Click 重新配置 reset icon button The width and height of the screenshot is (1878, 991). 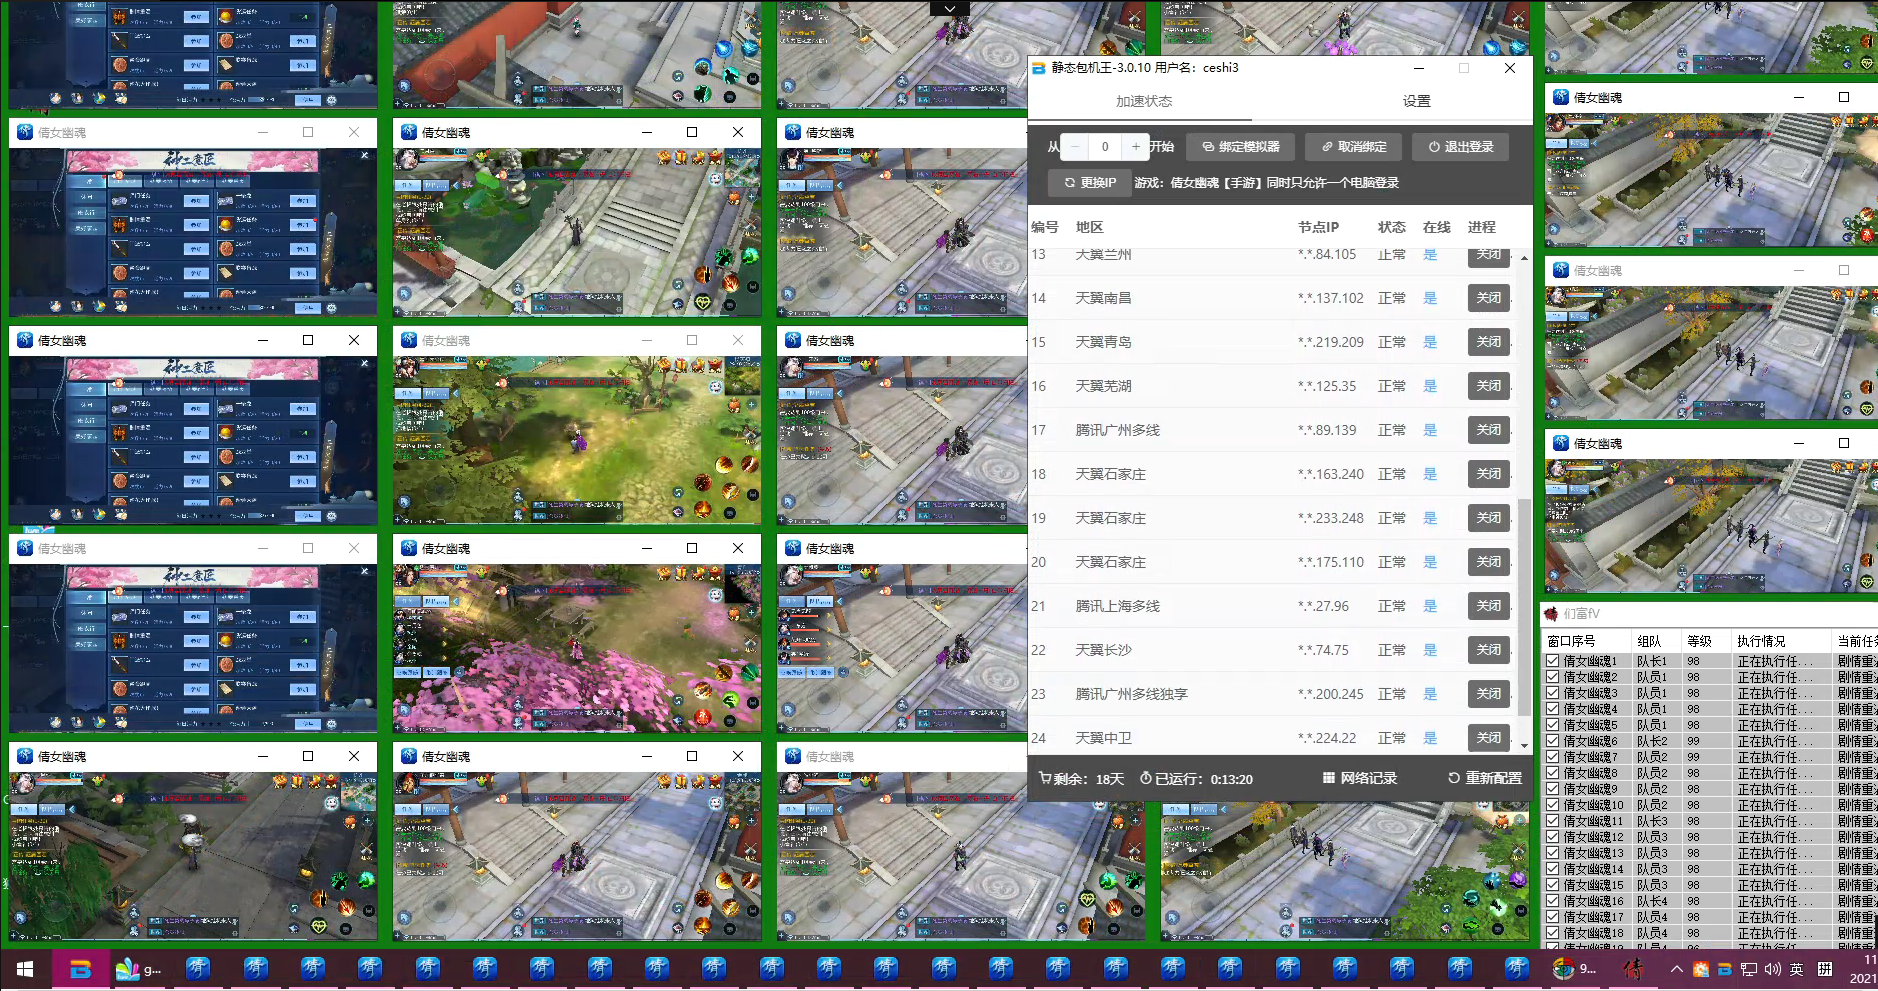(1485, 778)
